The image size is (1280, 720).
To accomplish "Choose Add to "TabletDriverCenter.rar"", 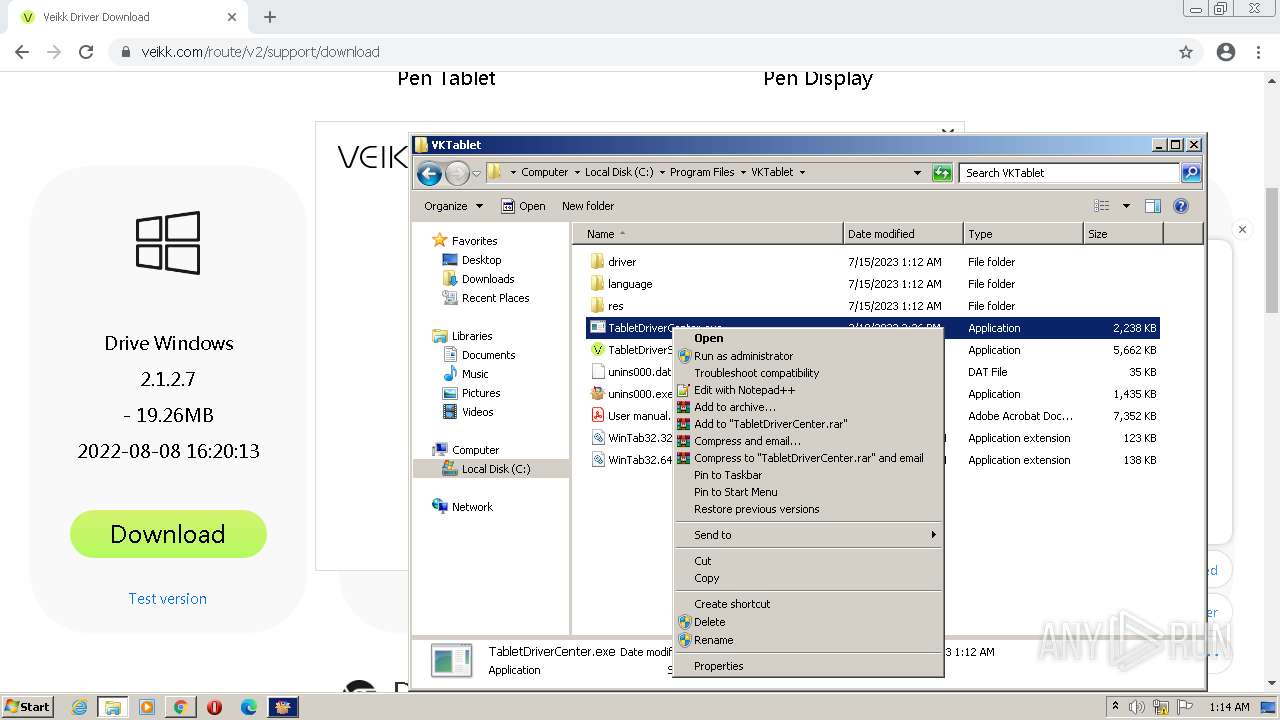I will tap(808, 424).
